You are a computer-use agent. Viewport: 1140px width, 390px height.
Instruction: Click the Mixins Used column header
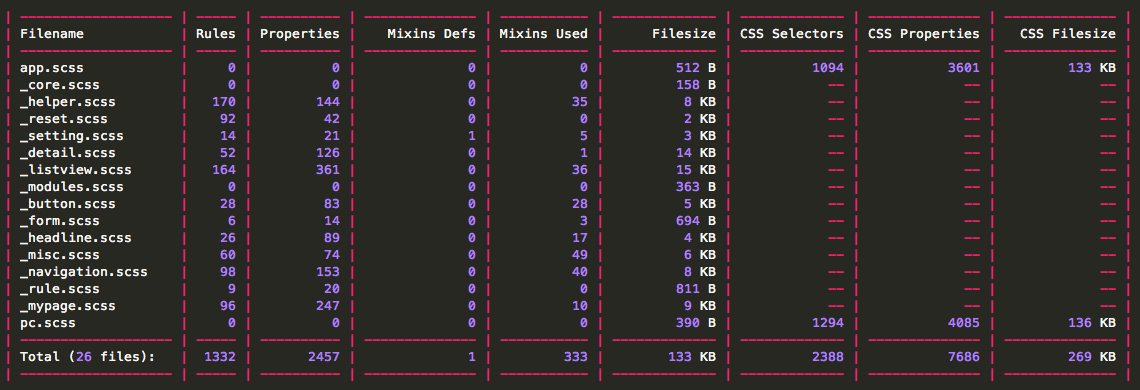coord(544,33)
